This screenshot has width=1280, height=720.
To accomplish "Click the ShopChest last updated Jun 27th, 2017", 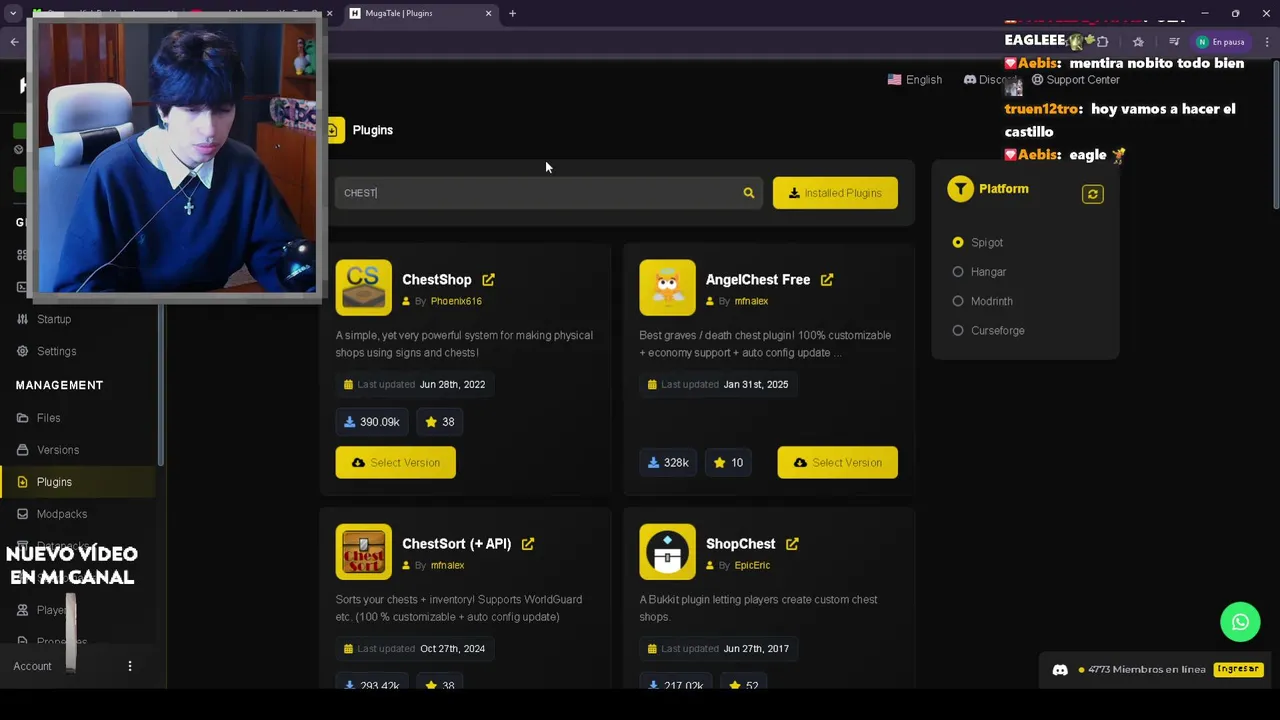I will click(x=718, y=649).
